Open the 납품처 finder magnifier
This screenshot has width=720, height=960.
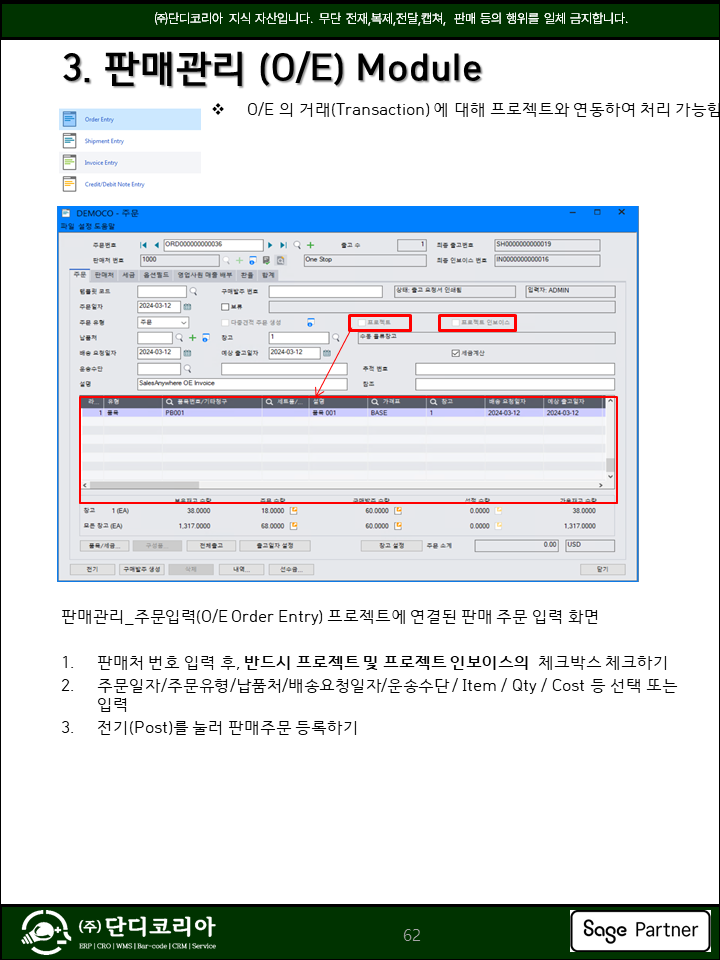pyautogui.click(x=179, y=337)
